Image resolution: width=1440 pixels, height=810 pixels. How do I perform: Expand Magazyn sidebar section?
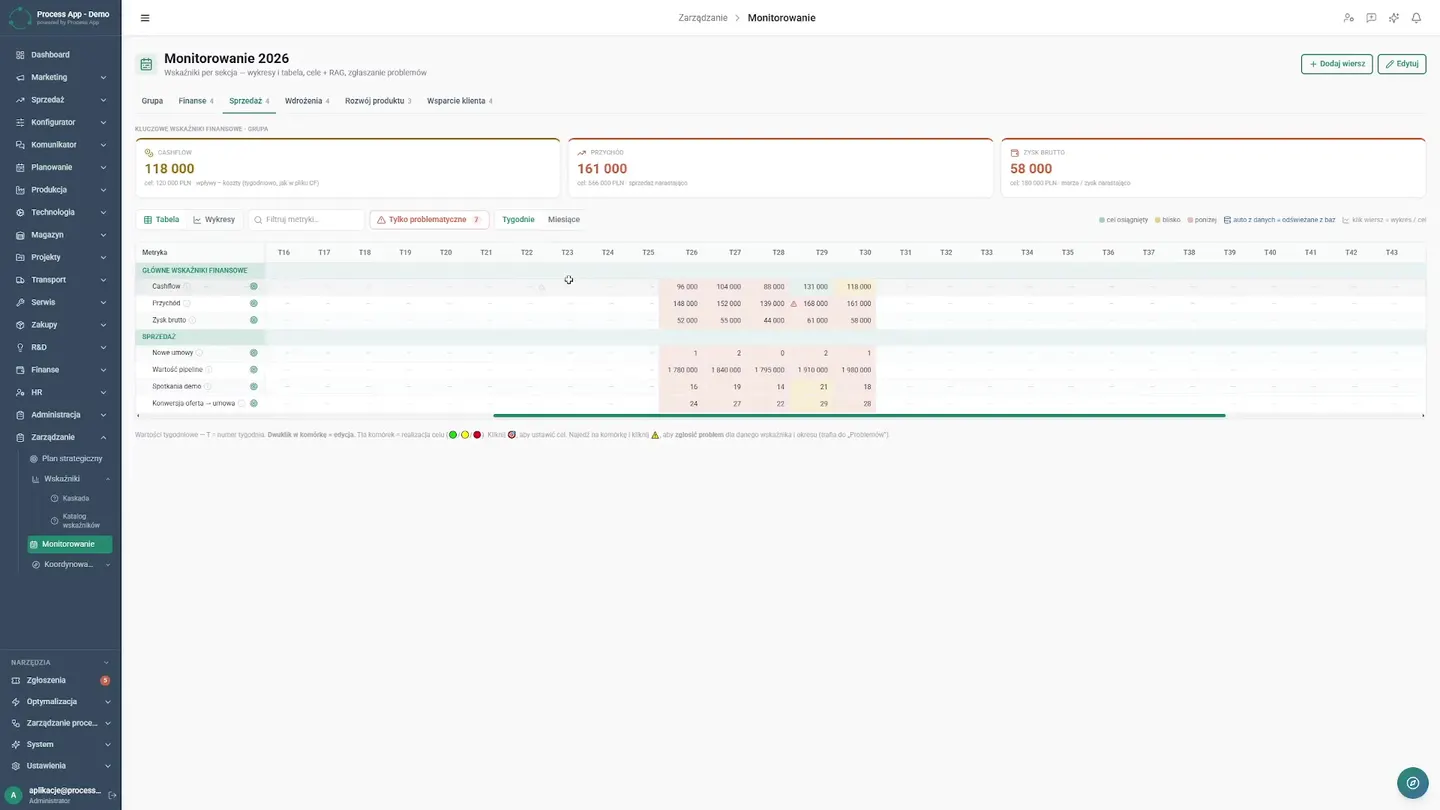[x=60, y=235]
